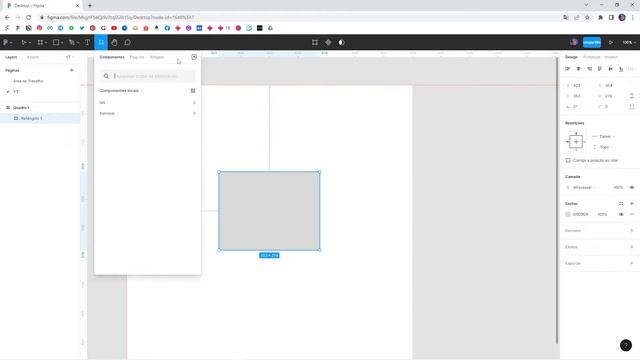Align selection to the left
The image size is (640, 360).
tap(568, 69)
